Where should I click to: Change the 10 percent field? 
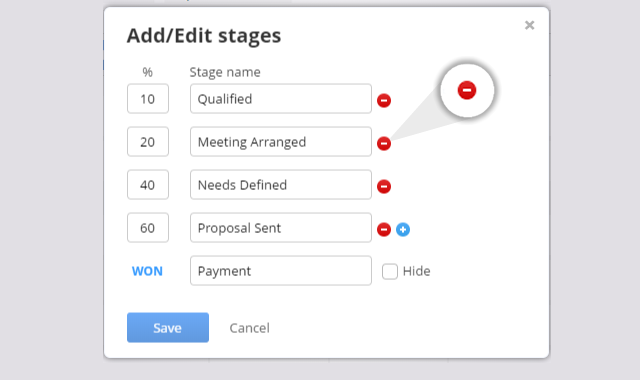pyautogui.click(x=148, y=99)
